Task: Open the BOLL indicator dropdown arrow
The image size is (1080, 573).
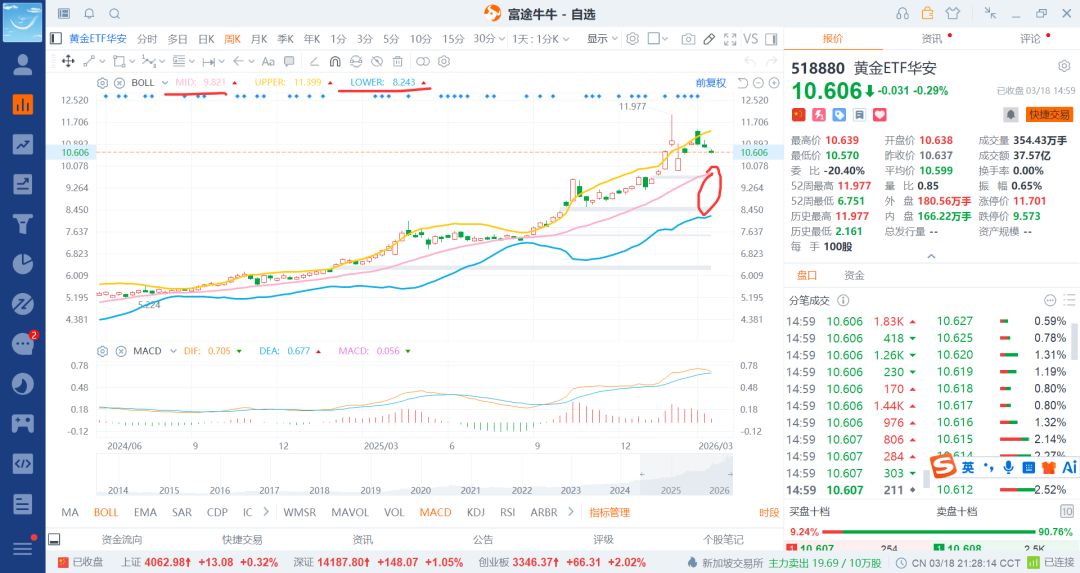Action: [x=165, y=83]
